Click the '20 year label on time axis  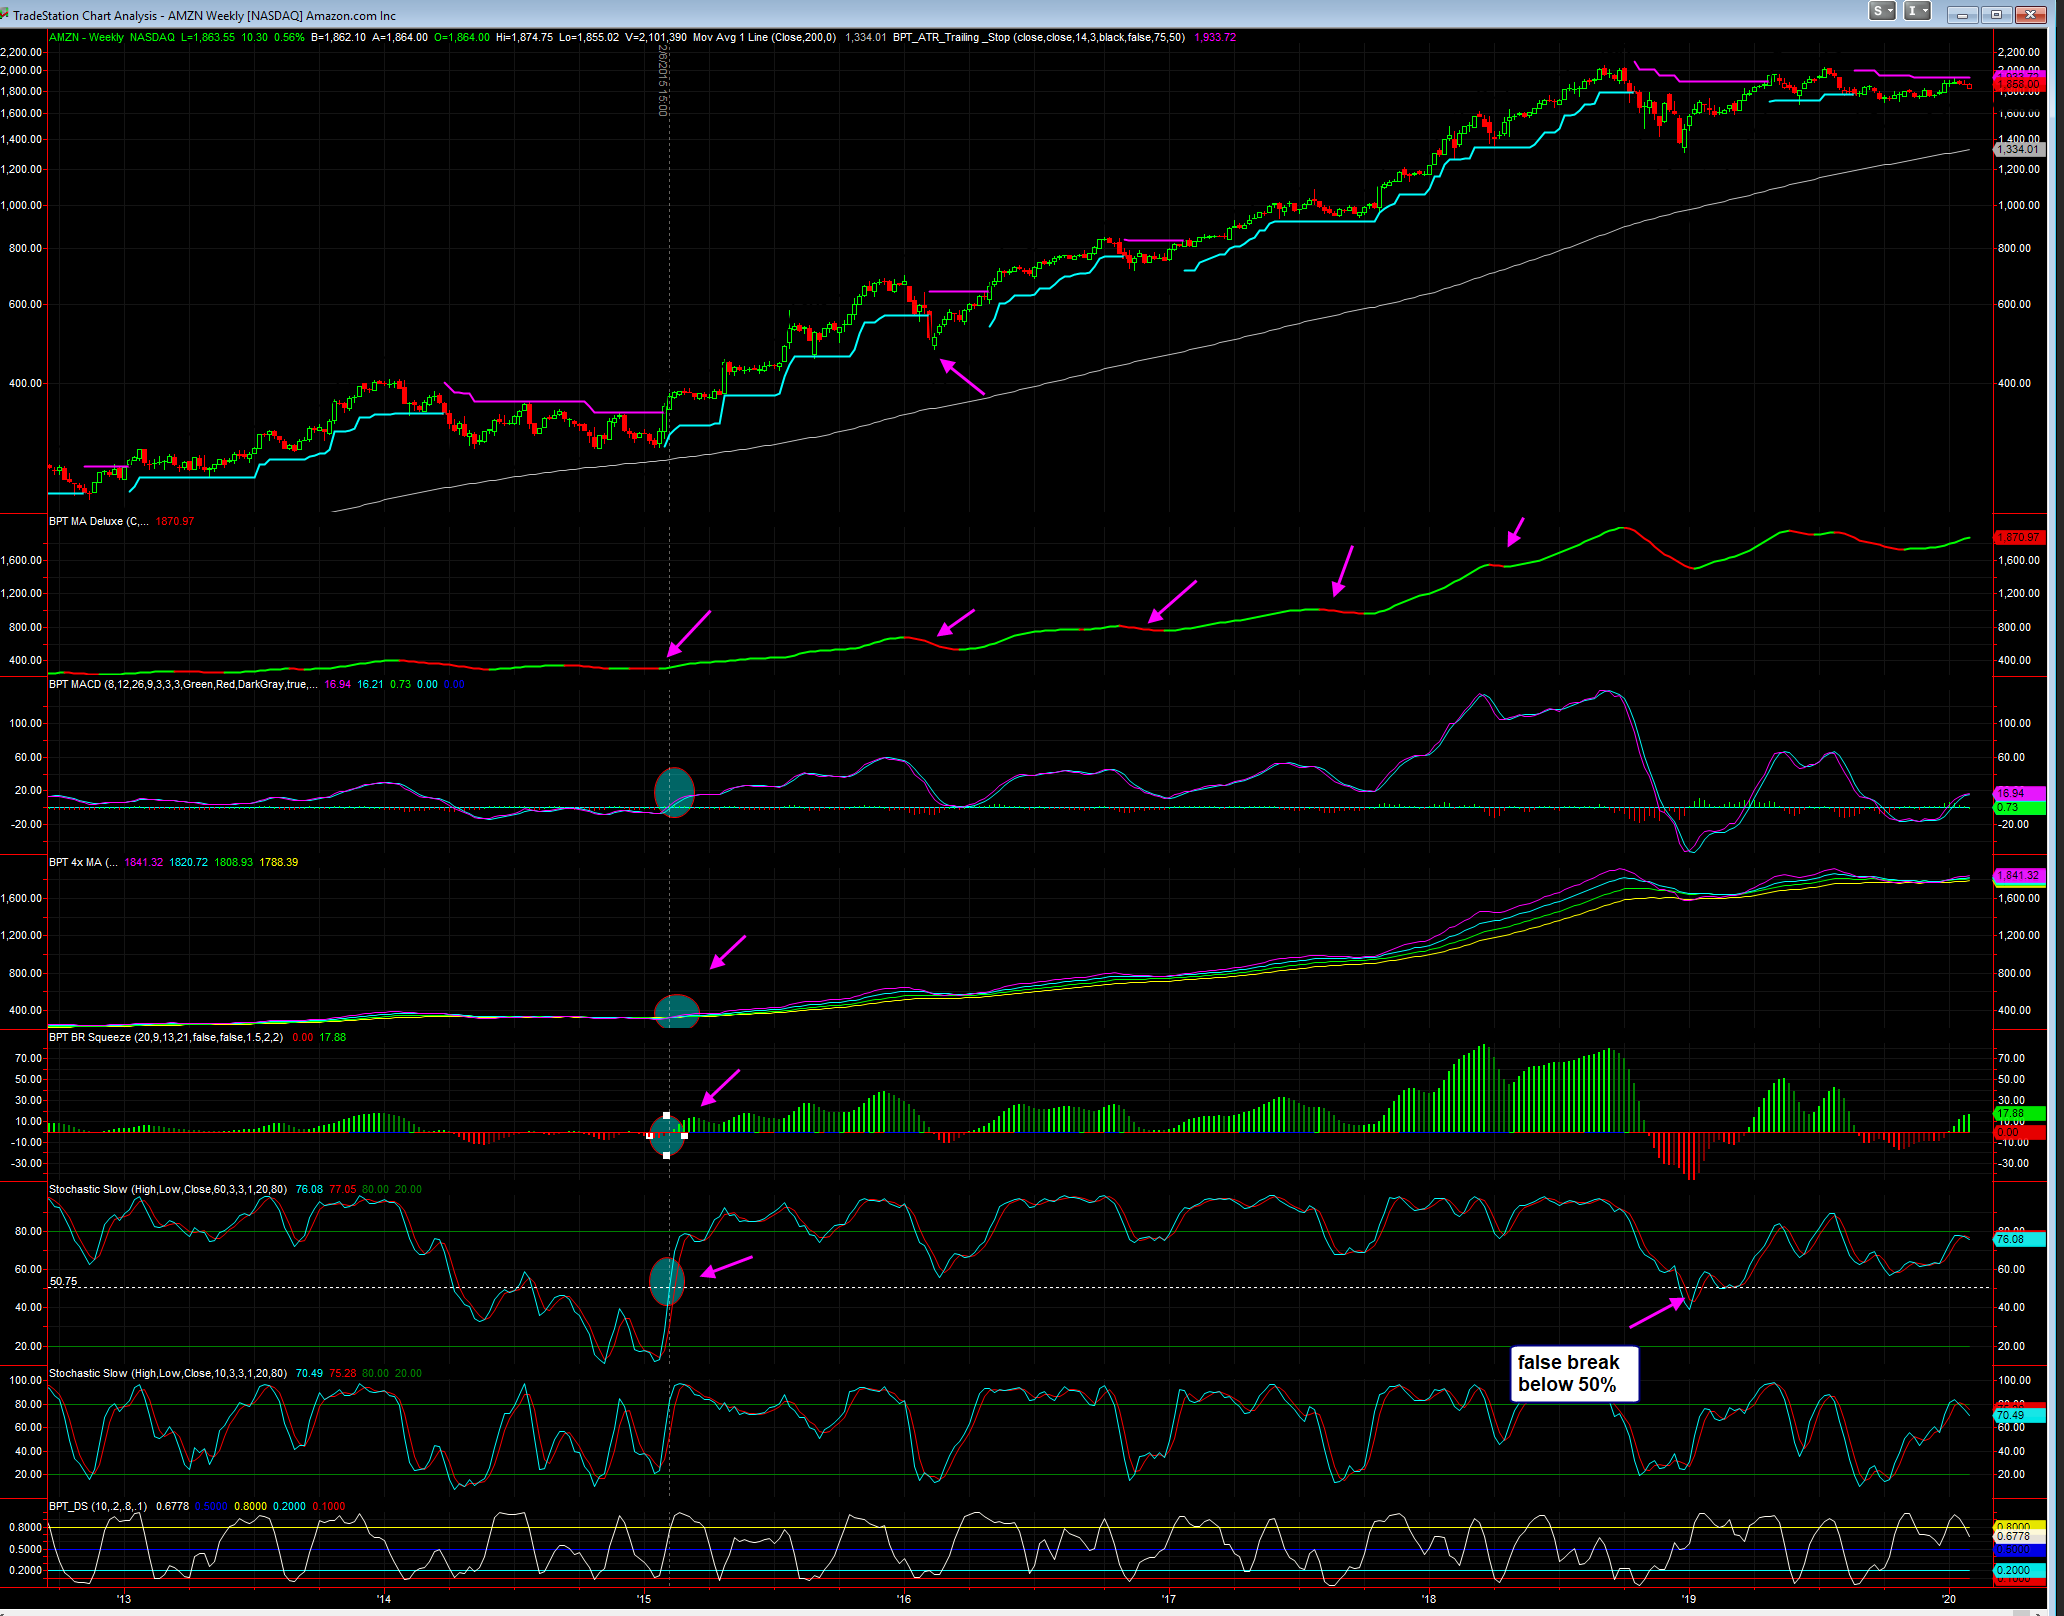1949,1598
